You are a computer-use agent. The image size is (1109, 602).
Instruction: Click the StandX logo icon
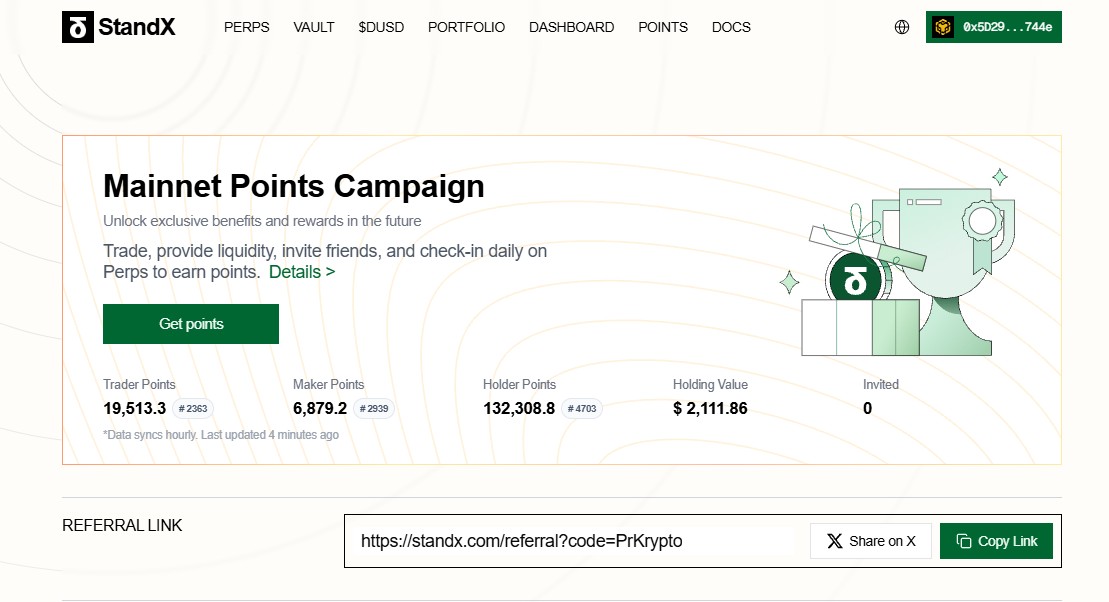point(78,27)
